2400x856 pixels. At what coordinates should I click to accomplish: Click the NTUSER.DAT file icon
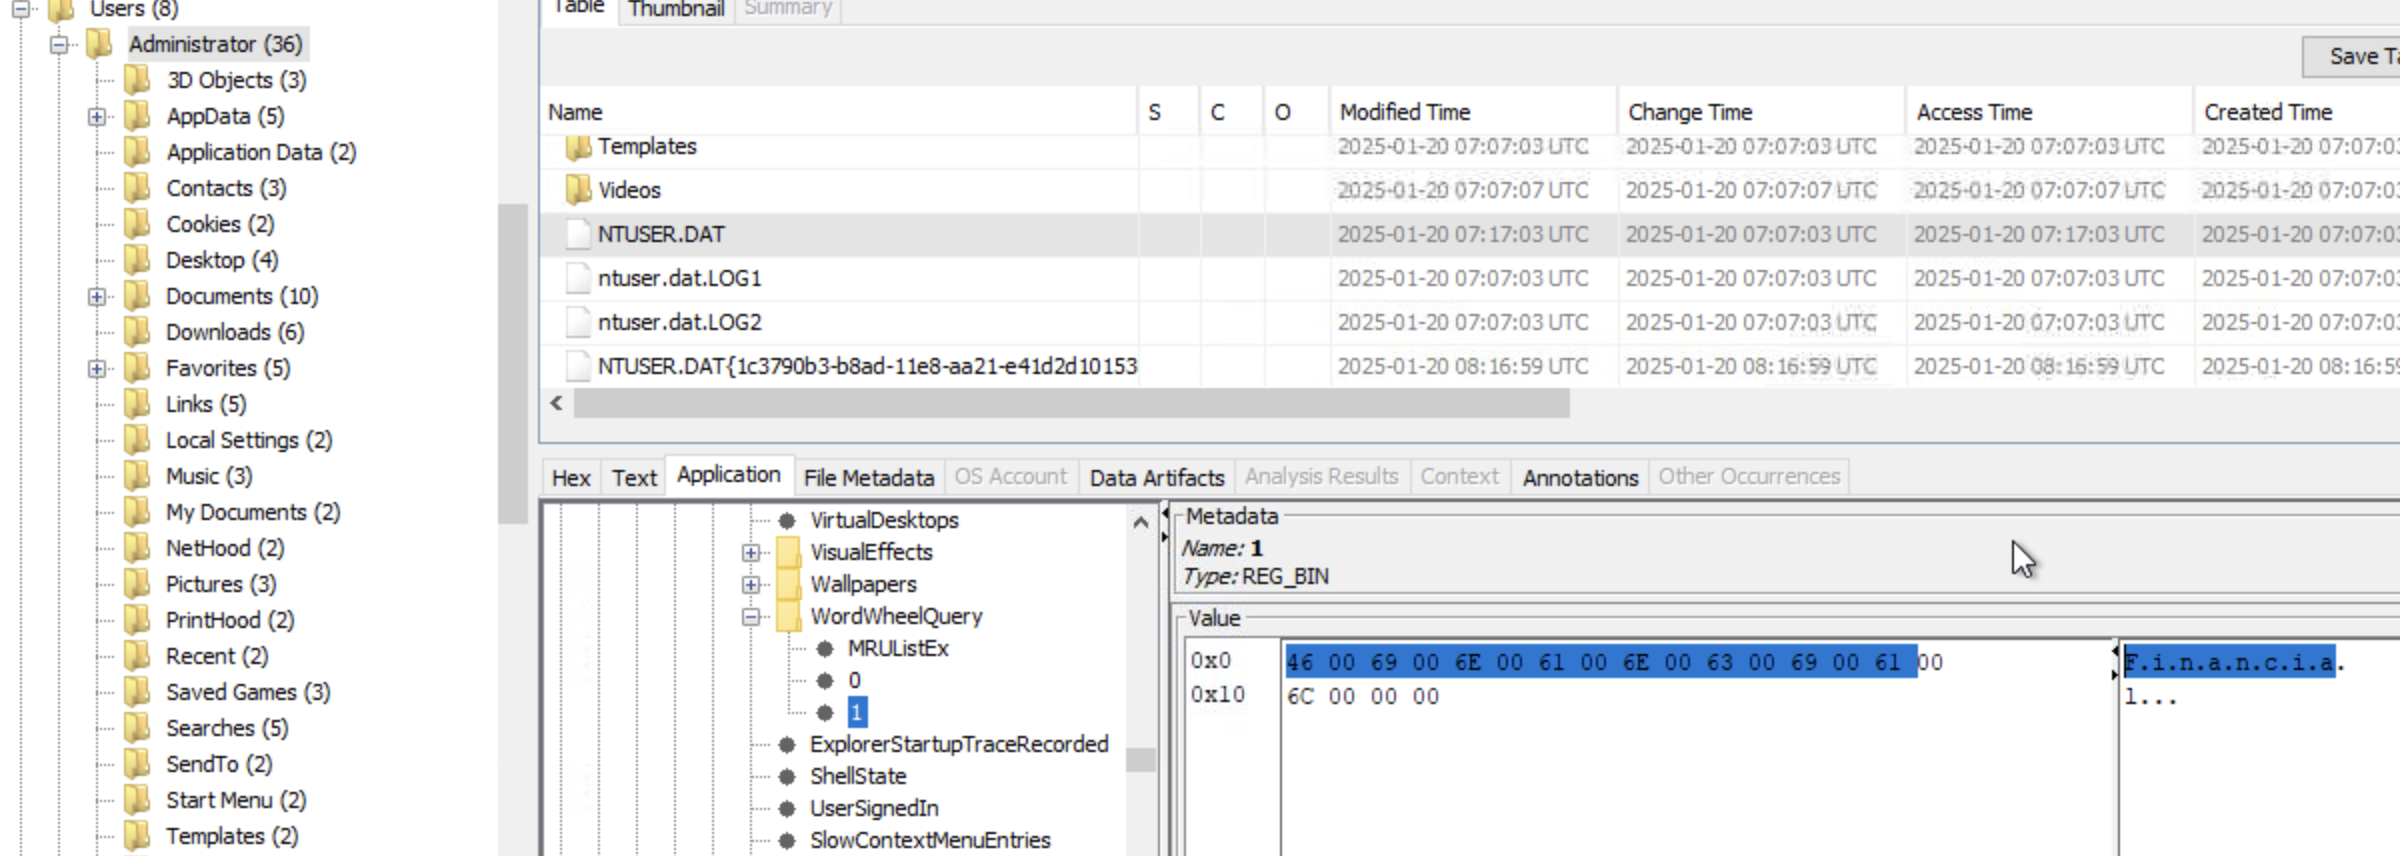click(x=578, y=234)
